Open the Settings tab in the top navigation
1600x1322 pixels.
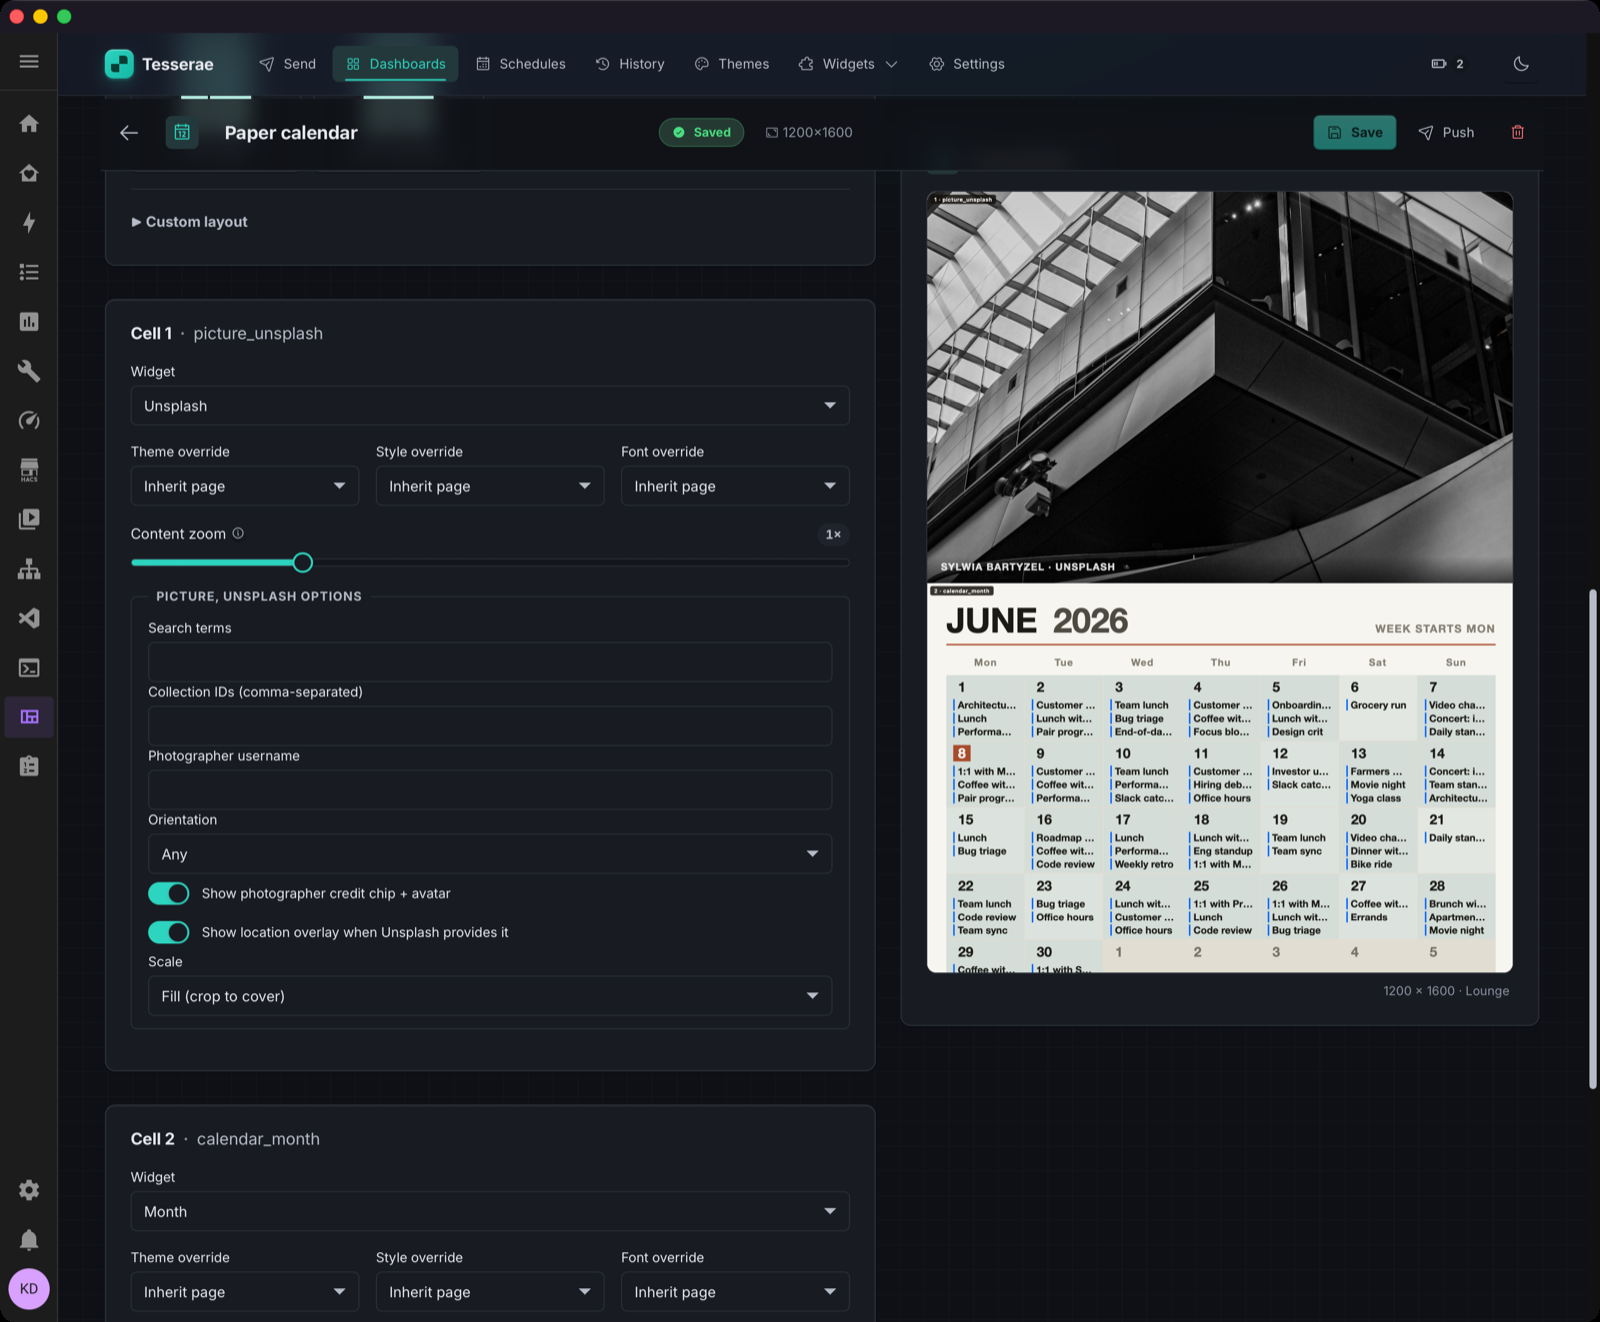pyautogui.click(x=967, y=64)
